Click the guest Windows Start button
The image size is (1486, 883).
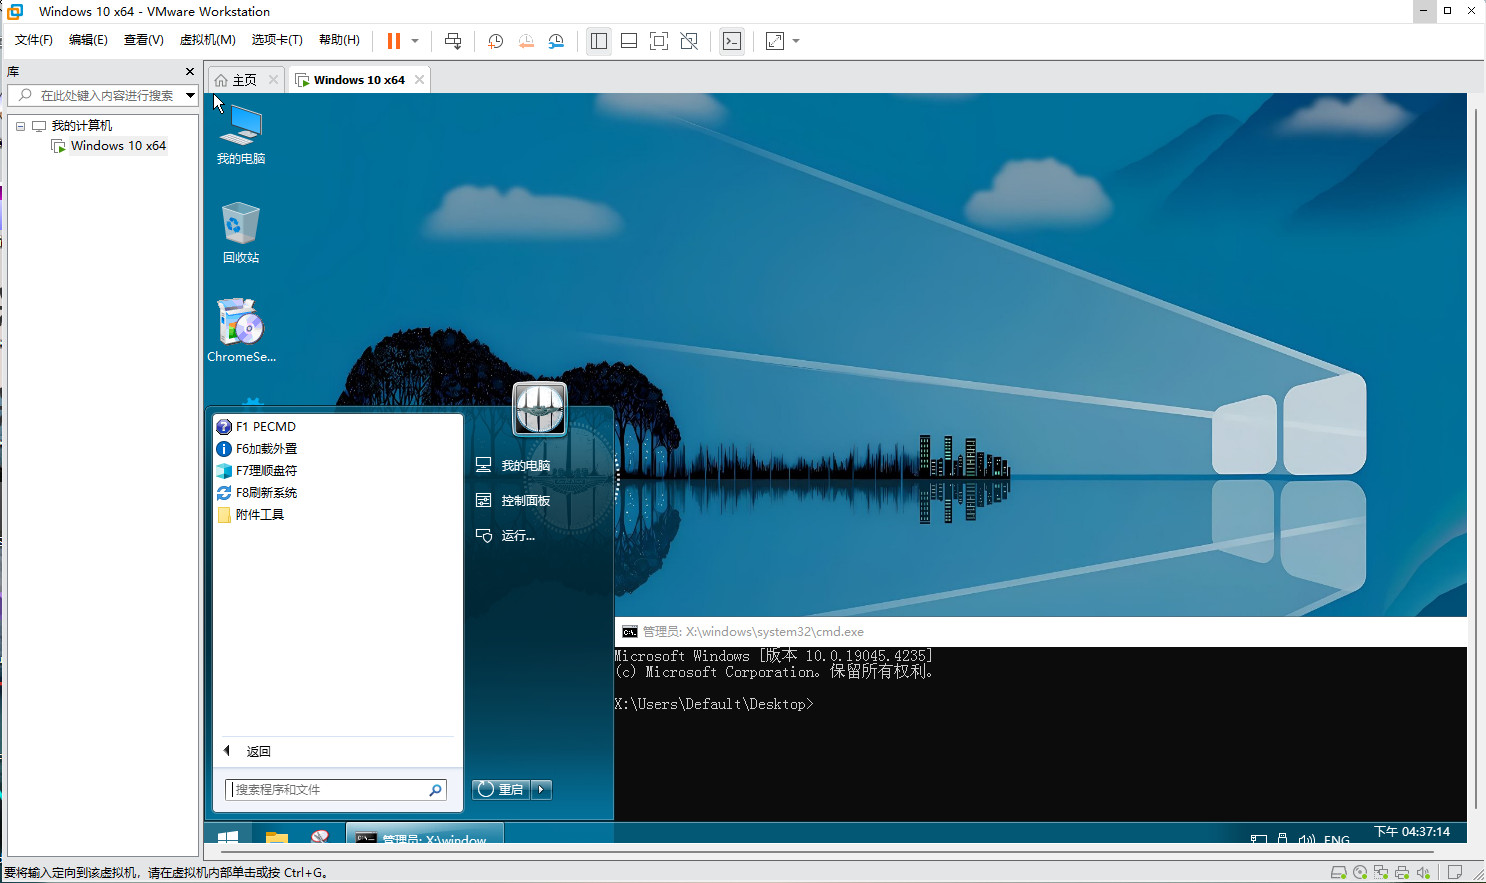click(228, 837)
